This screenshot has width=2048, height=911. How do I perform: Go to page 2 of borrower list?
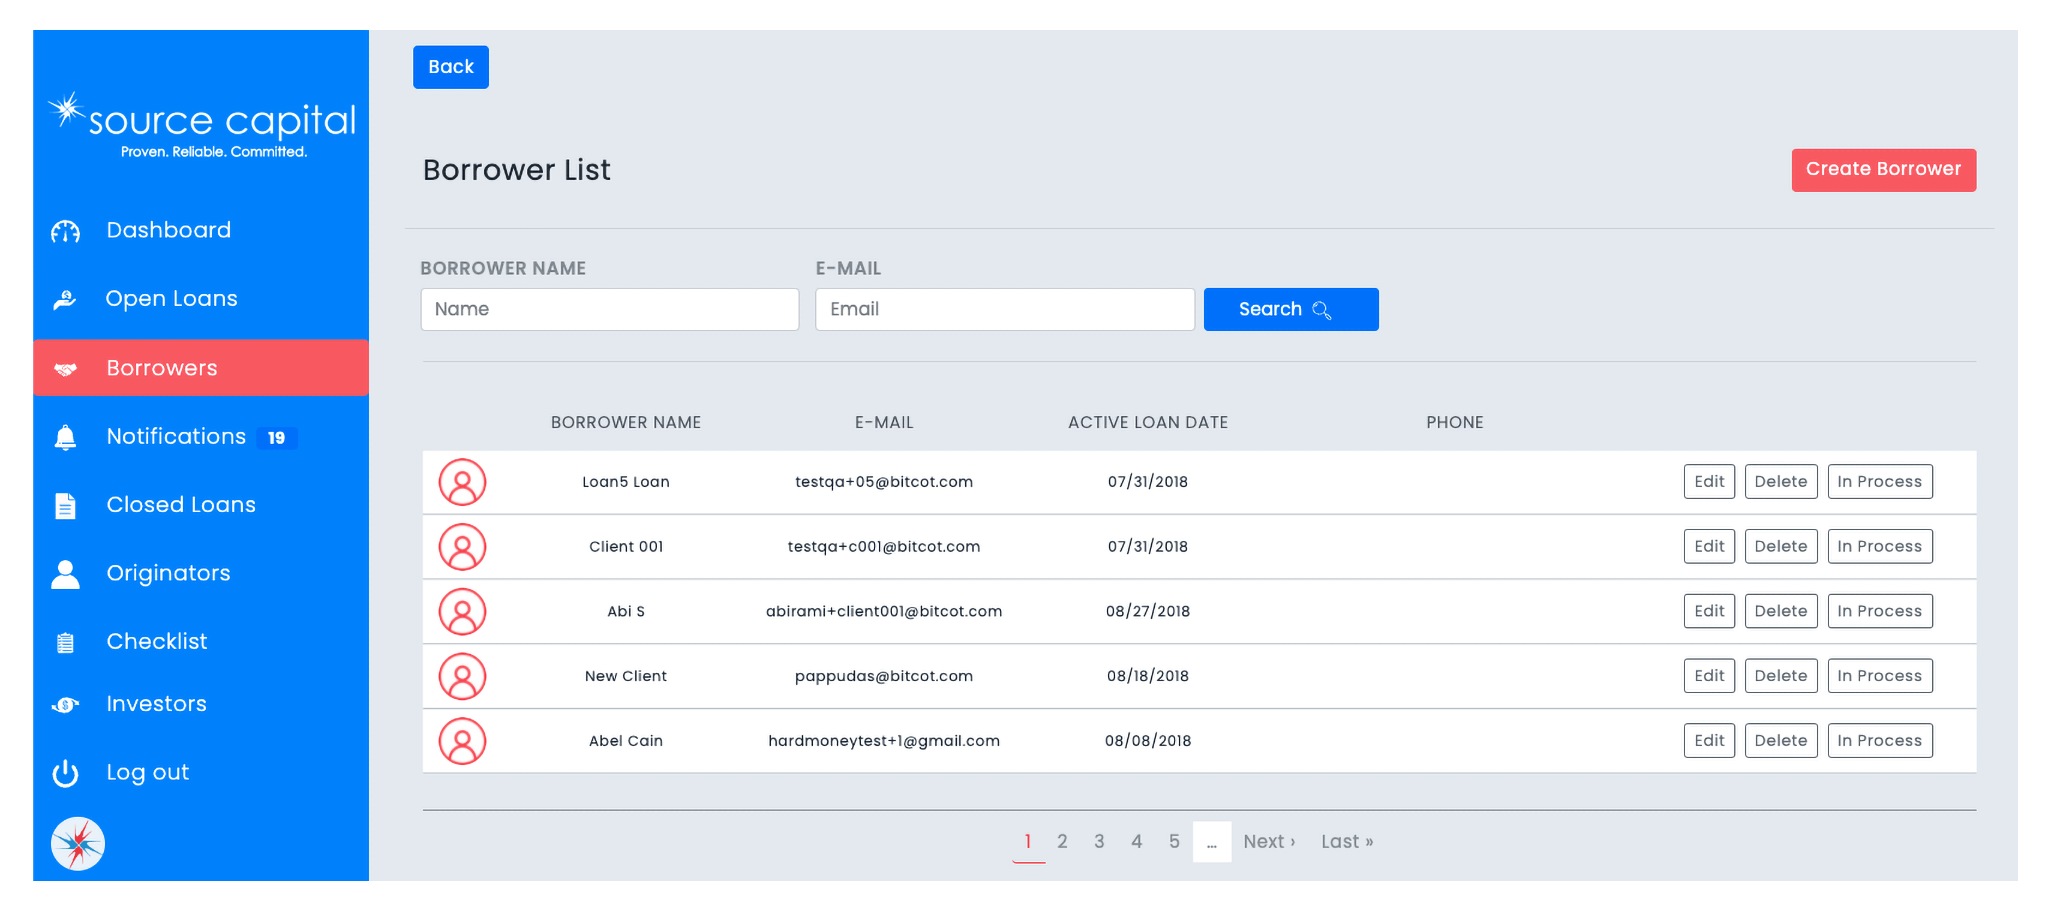coord(1062,842)
